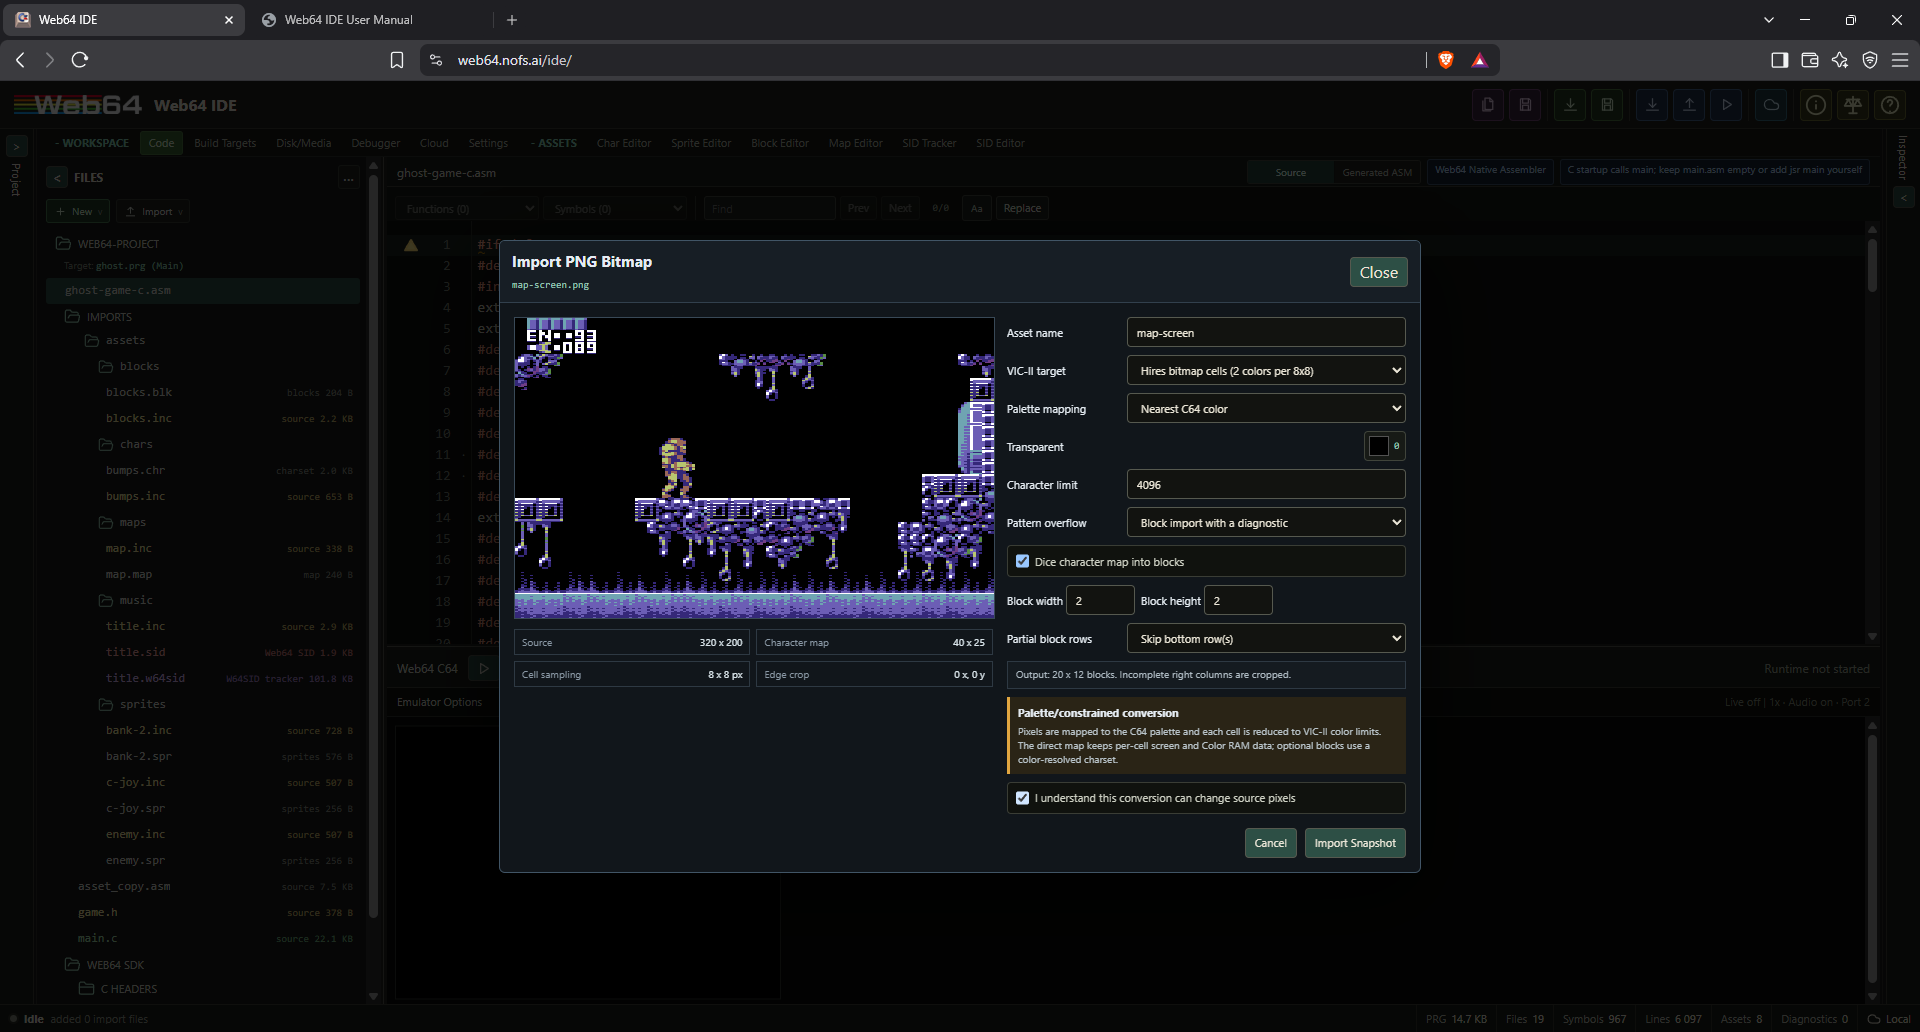1920x1032 pixels.
Task: Pick the Transparent color swatch
Action: [x=1379, y=446]
